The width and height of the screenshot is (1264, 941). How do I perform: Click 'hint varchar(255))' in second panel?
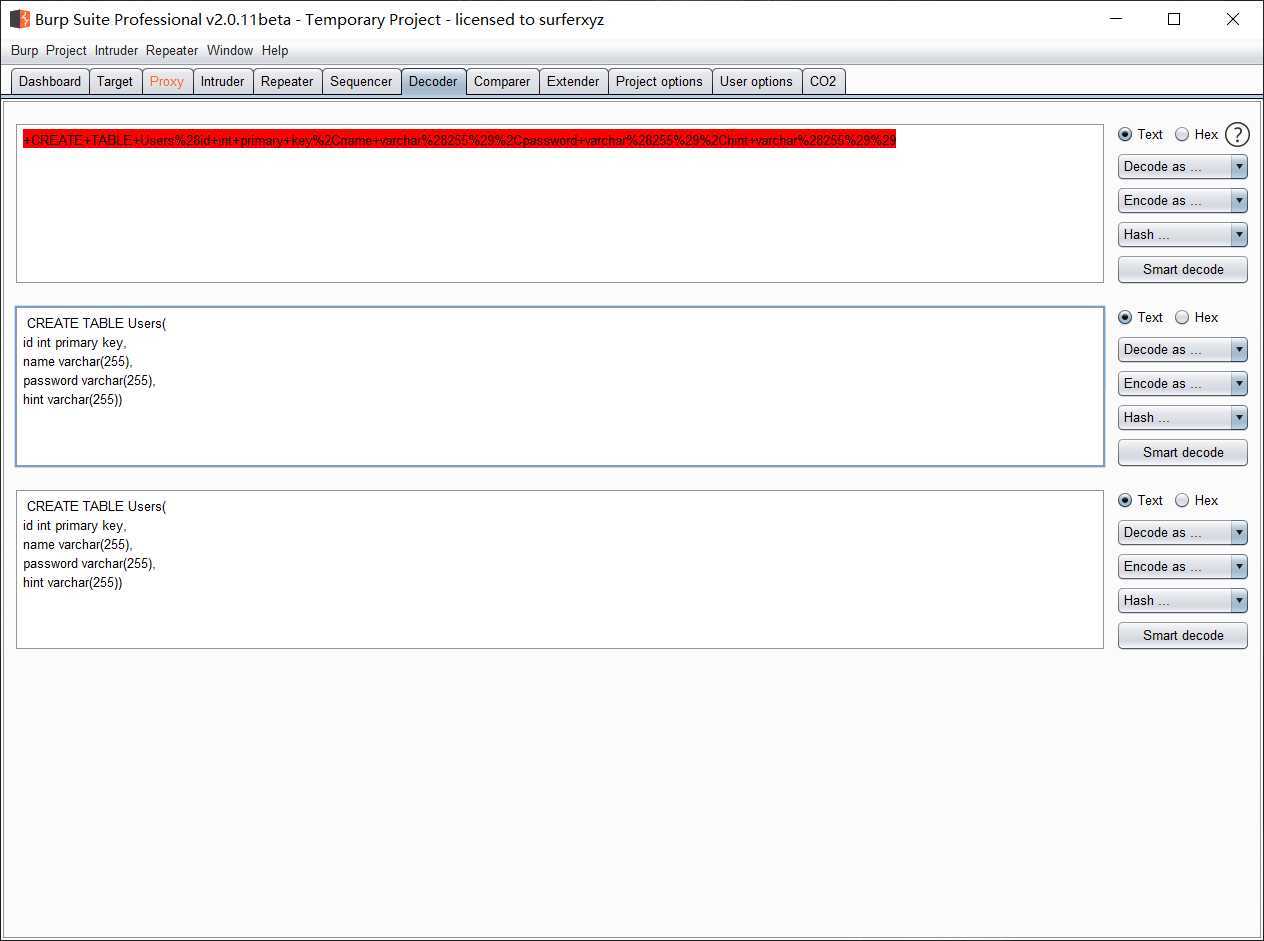click(x=72, y=399)
